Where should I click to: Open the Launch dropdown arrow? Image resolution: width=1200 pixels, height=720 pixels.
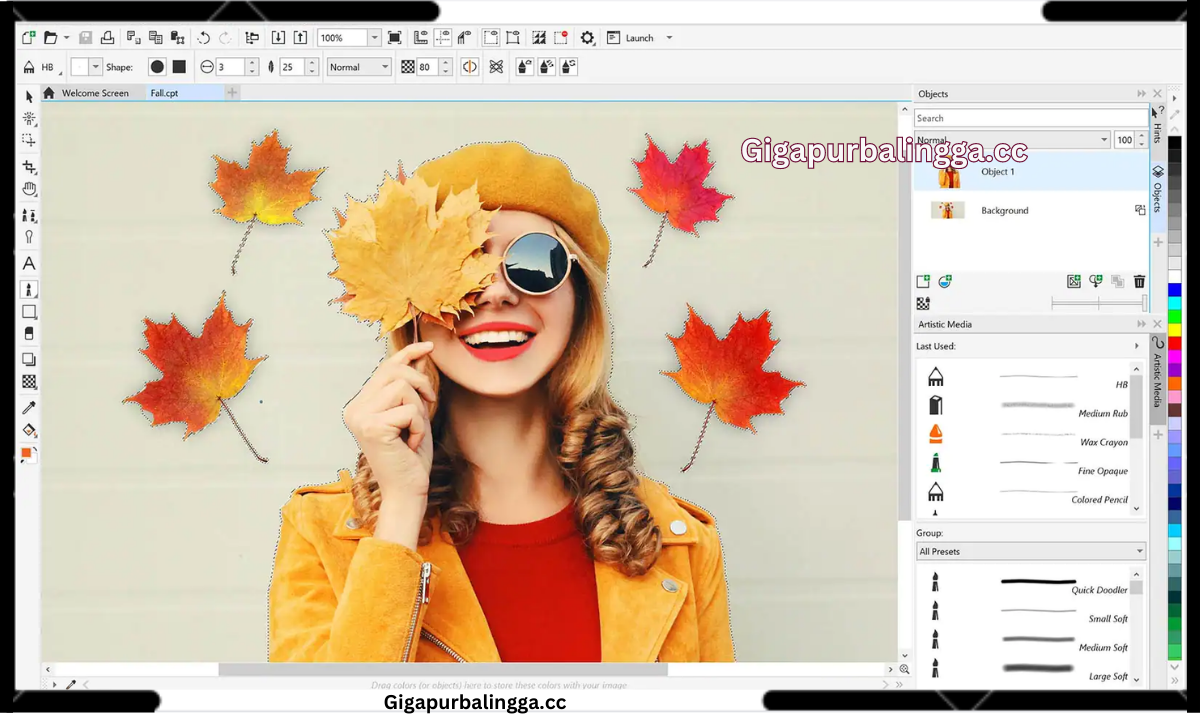[669, 38]
